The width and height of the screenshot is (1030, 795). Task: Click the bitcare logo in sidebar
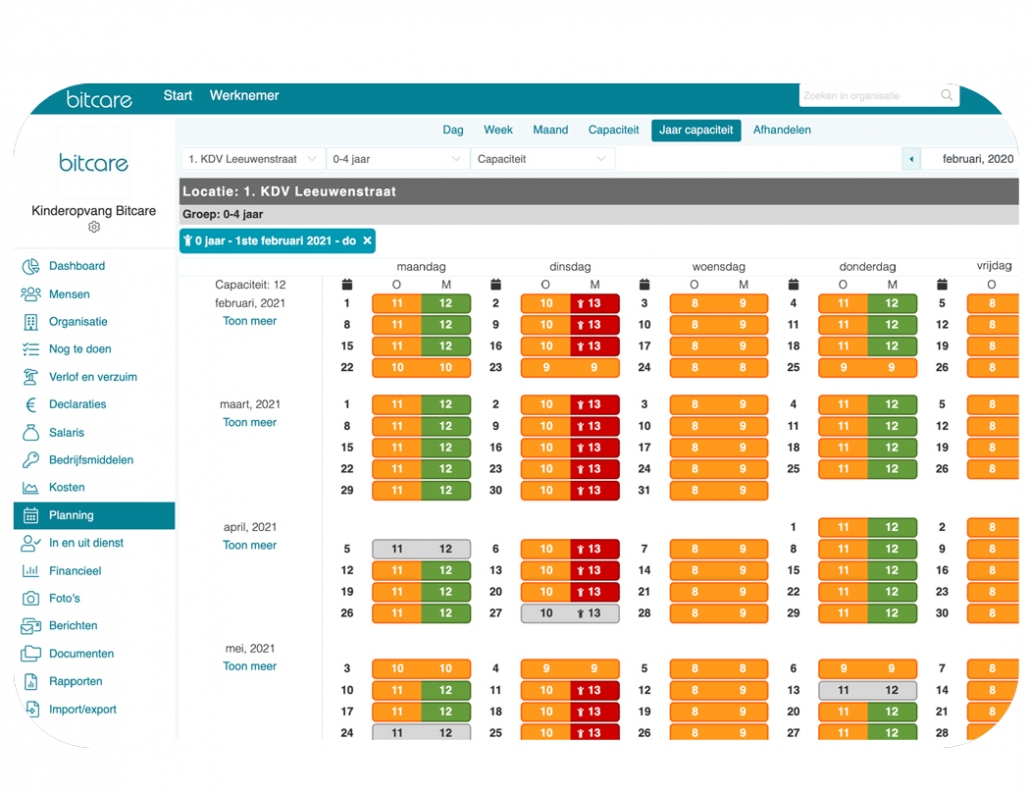point(94,162)
